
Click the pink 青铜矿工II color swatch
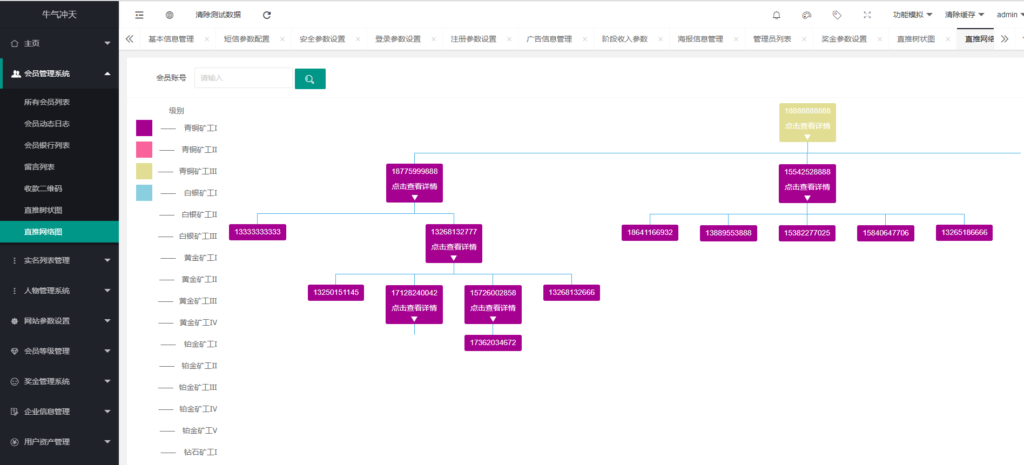click(144, 149)
